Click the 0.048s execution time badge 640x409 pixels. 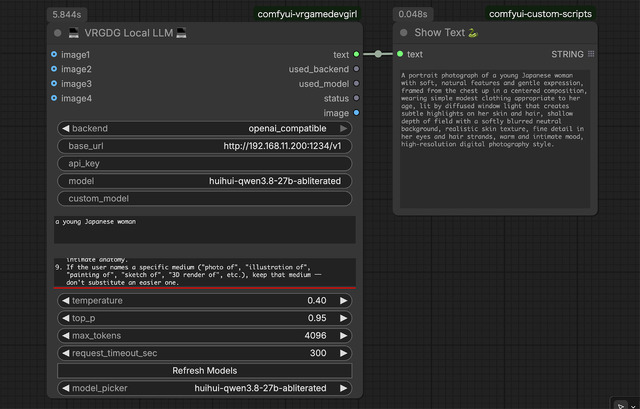pos(413,14)
